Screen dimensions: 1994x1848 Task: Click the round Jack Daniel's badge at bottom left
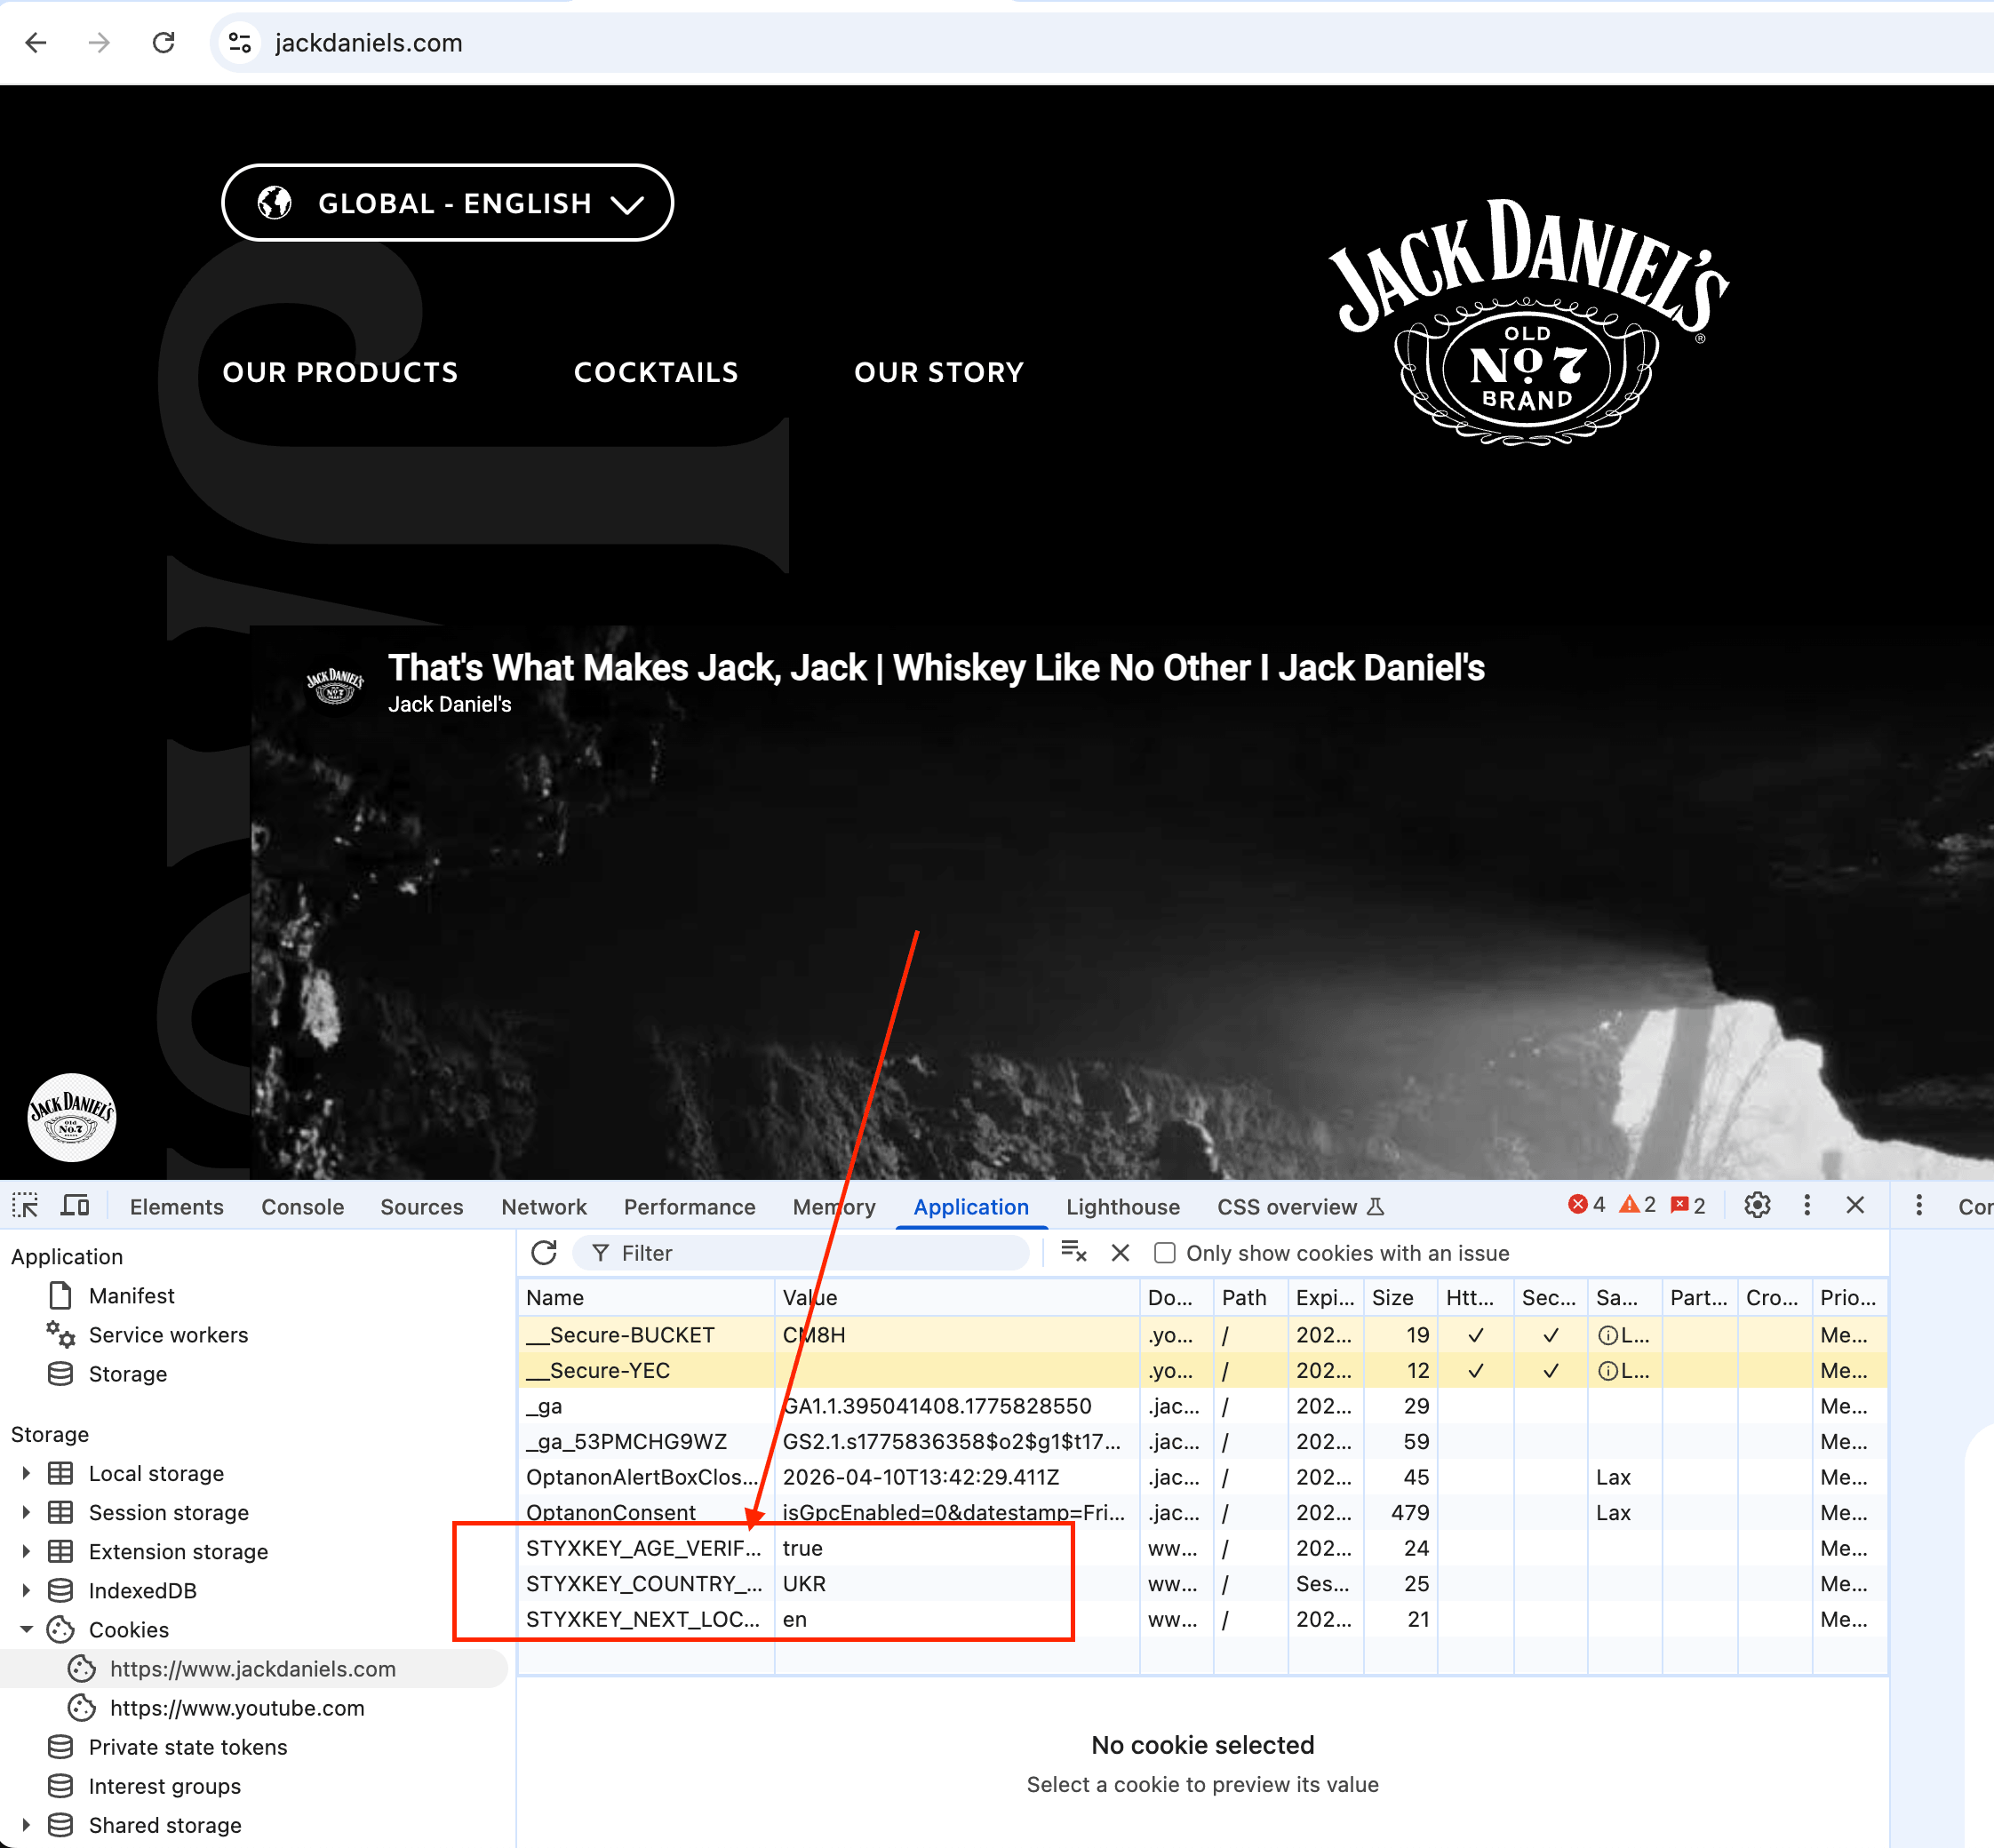[71, 1118]
